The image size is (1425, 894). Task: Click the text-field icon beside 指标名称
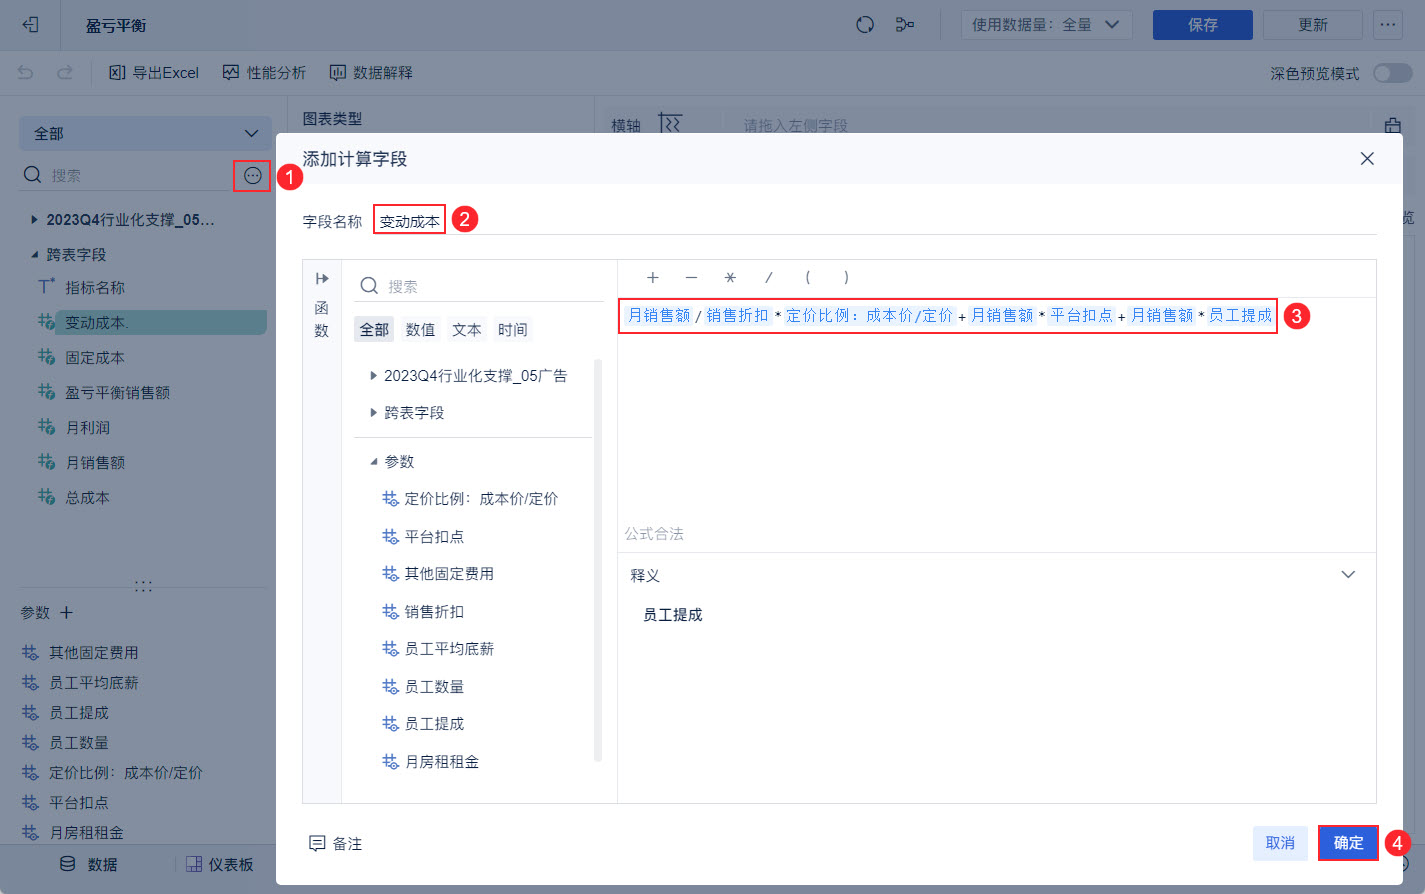(x=46, y=286)
